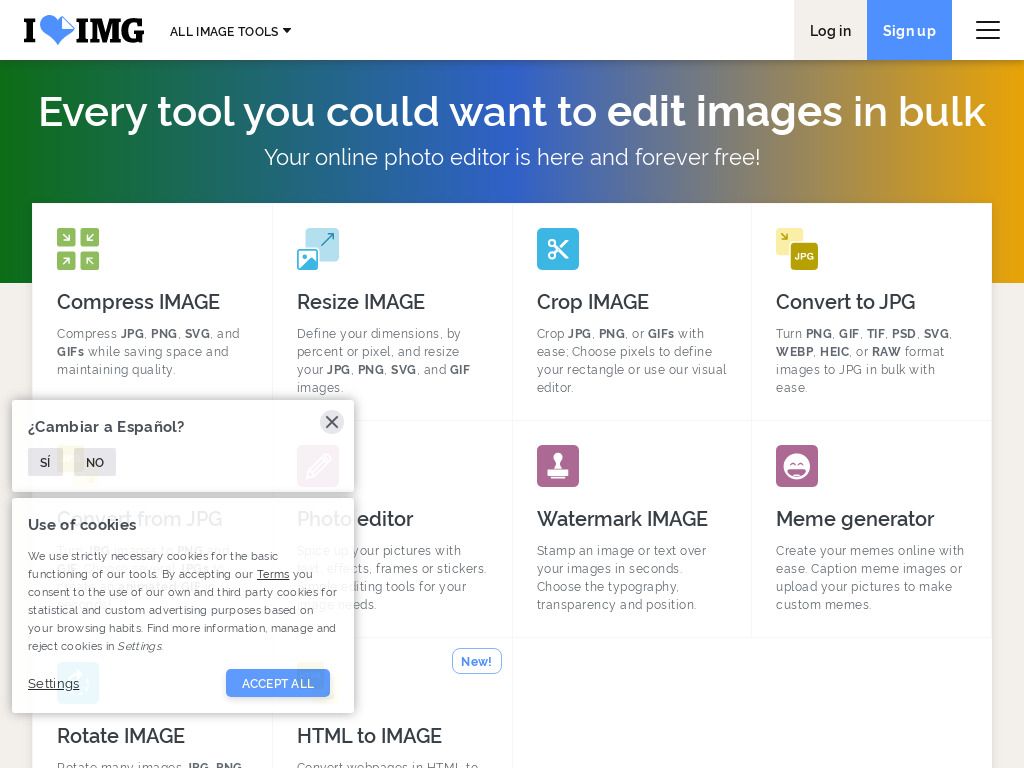Click the Sign up button
This screenshot has width=1024, height=768.
point(909,30)
